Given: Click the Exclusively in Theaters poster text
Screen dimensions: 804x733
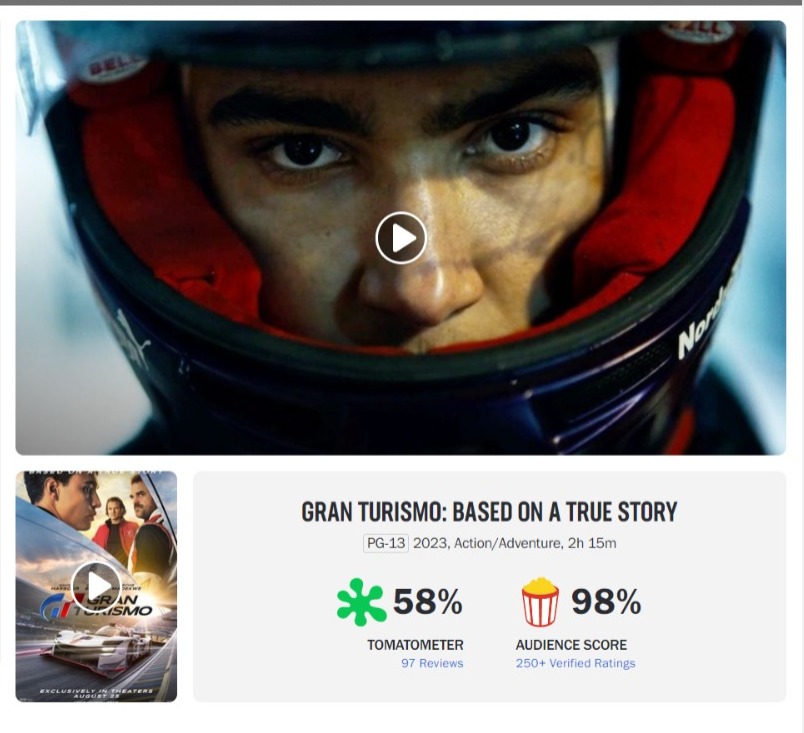Looking at the screenshot, I should [x=96, y=693].
